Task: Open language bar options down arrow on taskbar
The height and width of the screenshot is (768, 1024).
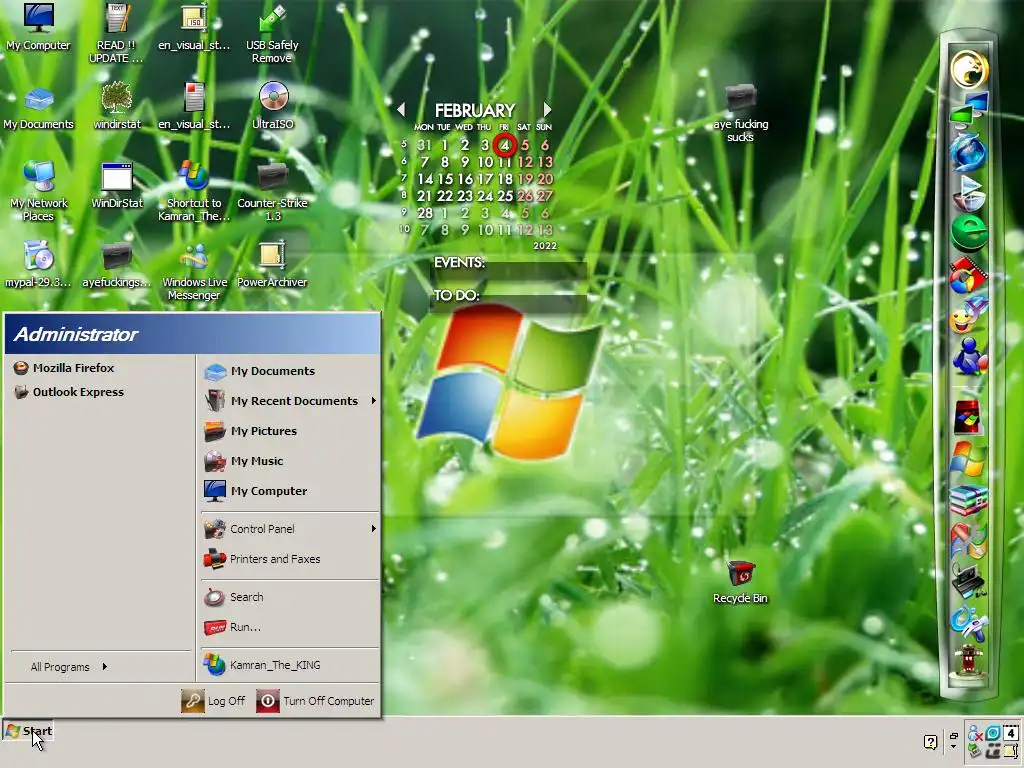Action: pos(953,746)
